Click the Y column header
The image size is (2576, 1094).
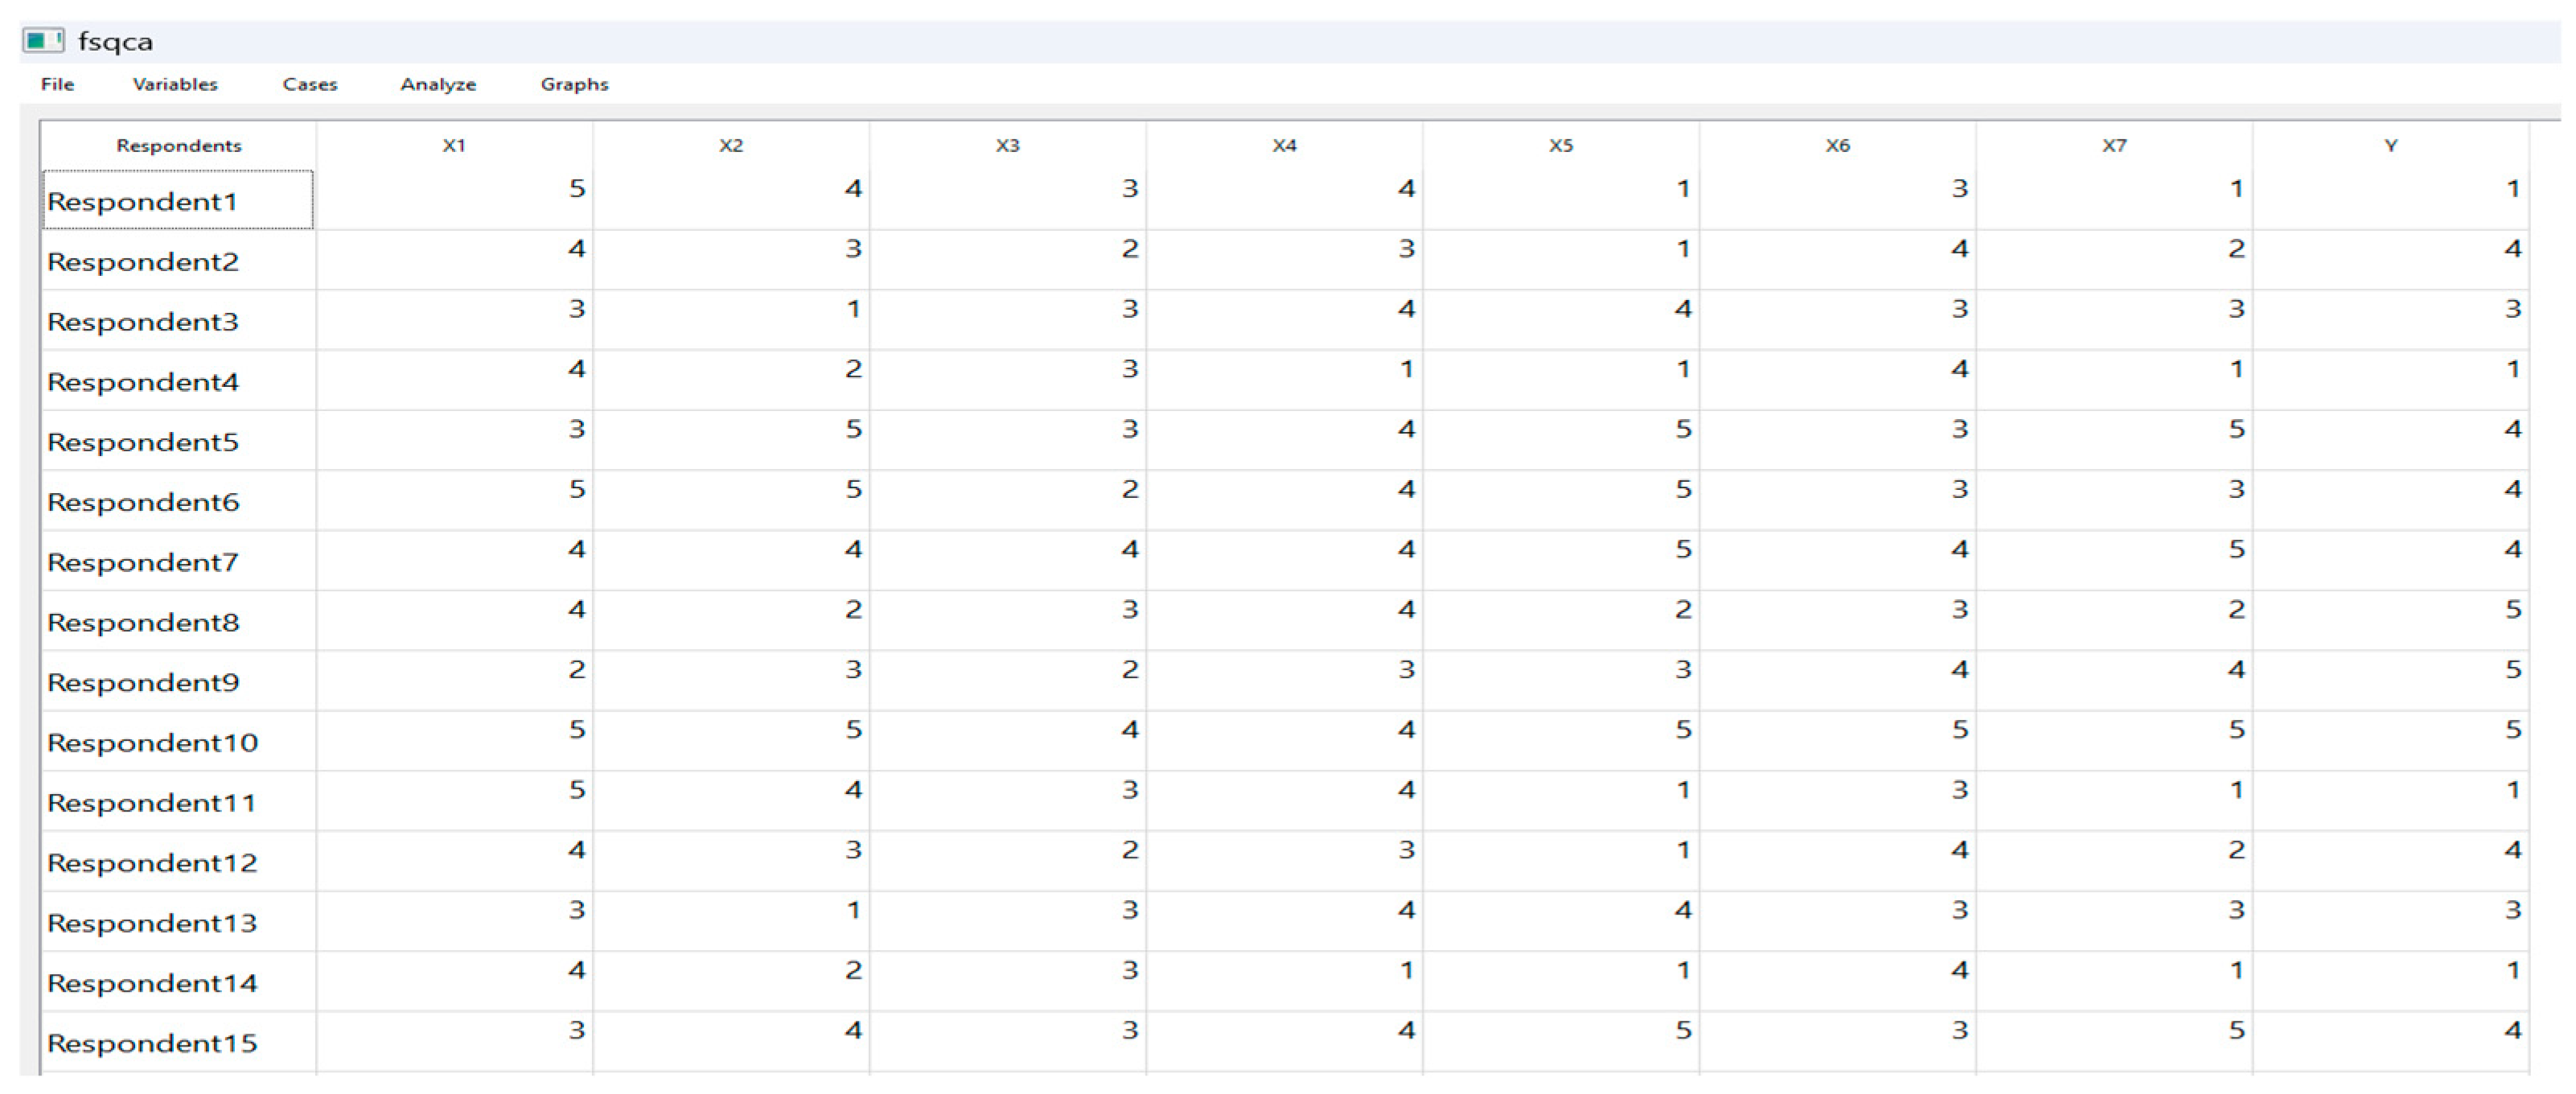[2390, 146]
